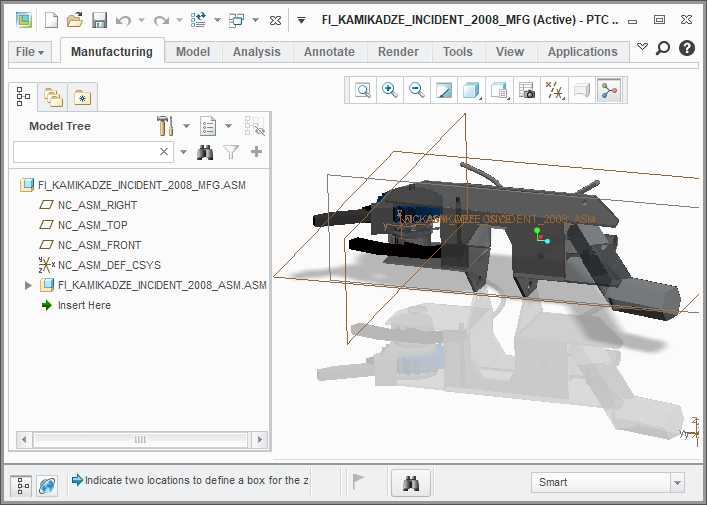Image resolution: width=707 pixels, height=505 pixels.
Task: Open the File menu
Action: click(30, 52)
